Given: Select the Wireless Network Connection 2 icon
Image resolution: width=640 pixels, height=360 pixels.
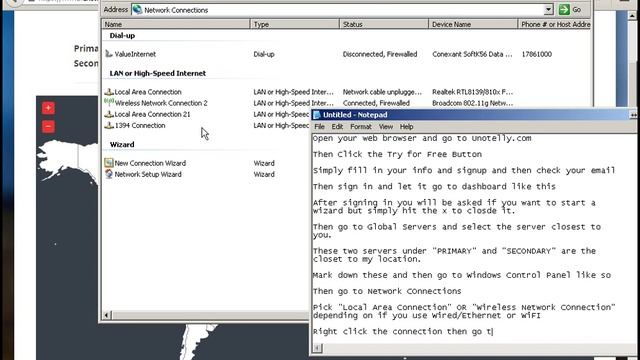Looking at the screenshot, I should pos(109,102).
